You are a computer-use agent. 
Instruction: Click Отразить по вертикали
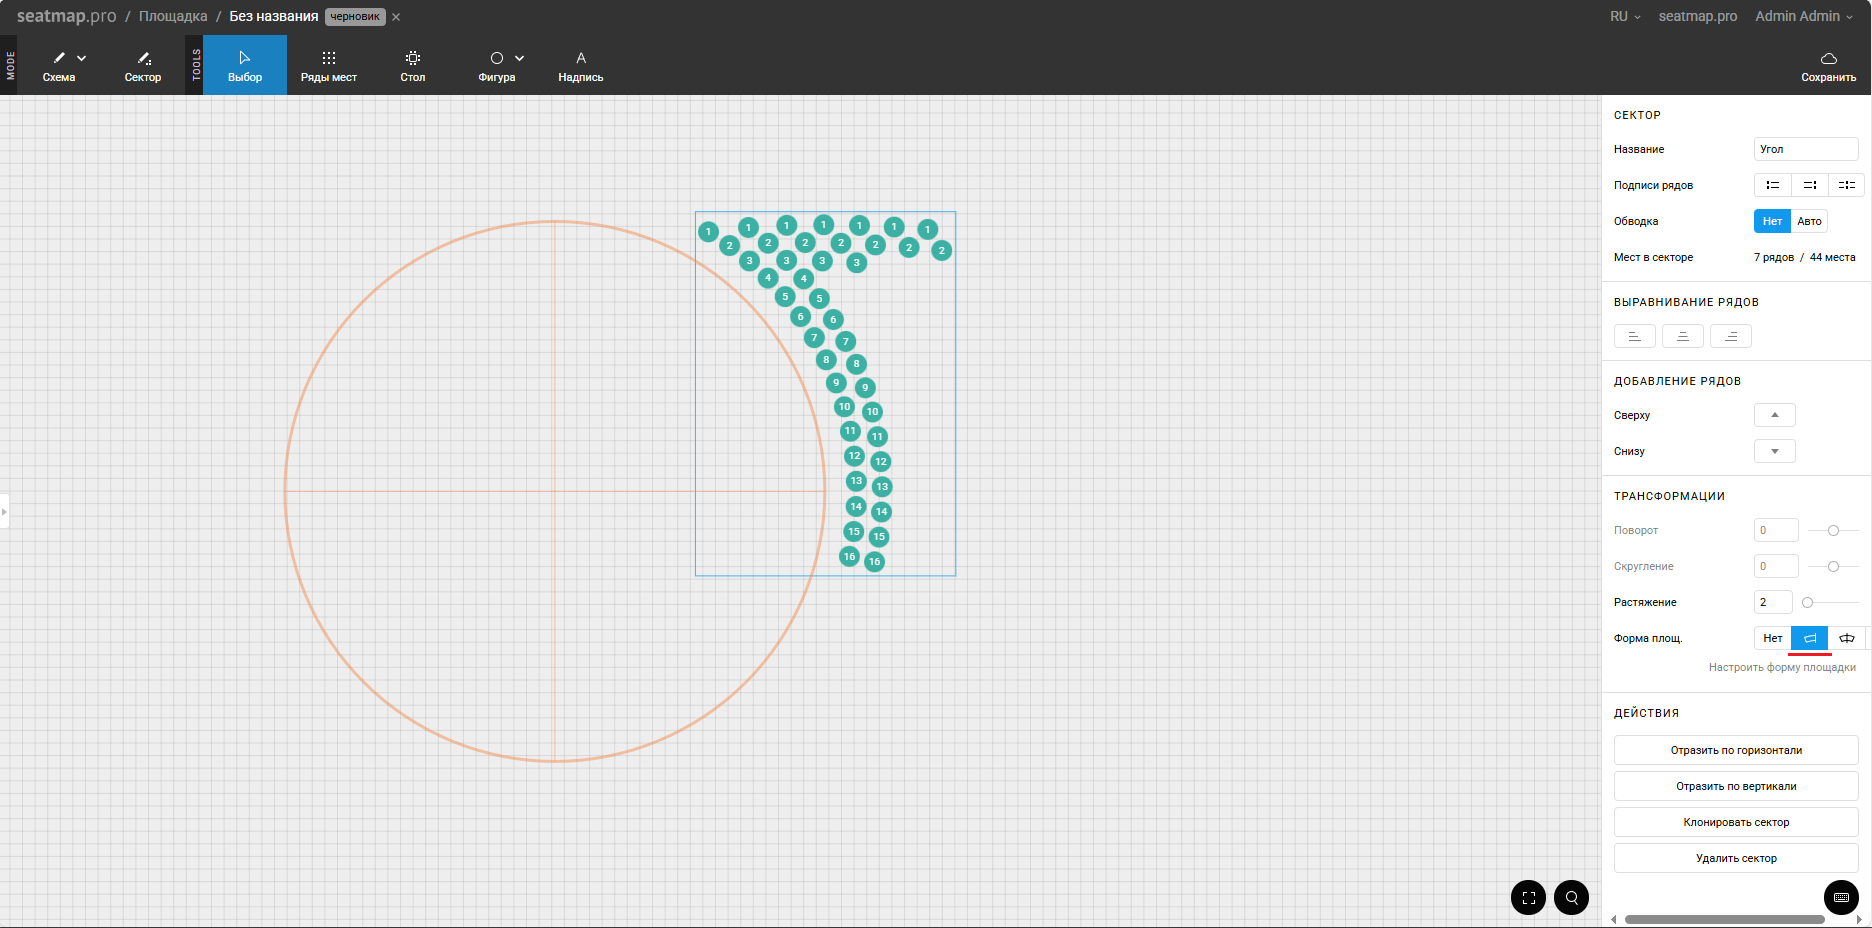point(1736,786)
